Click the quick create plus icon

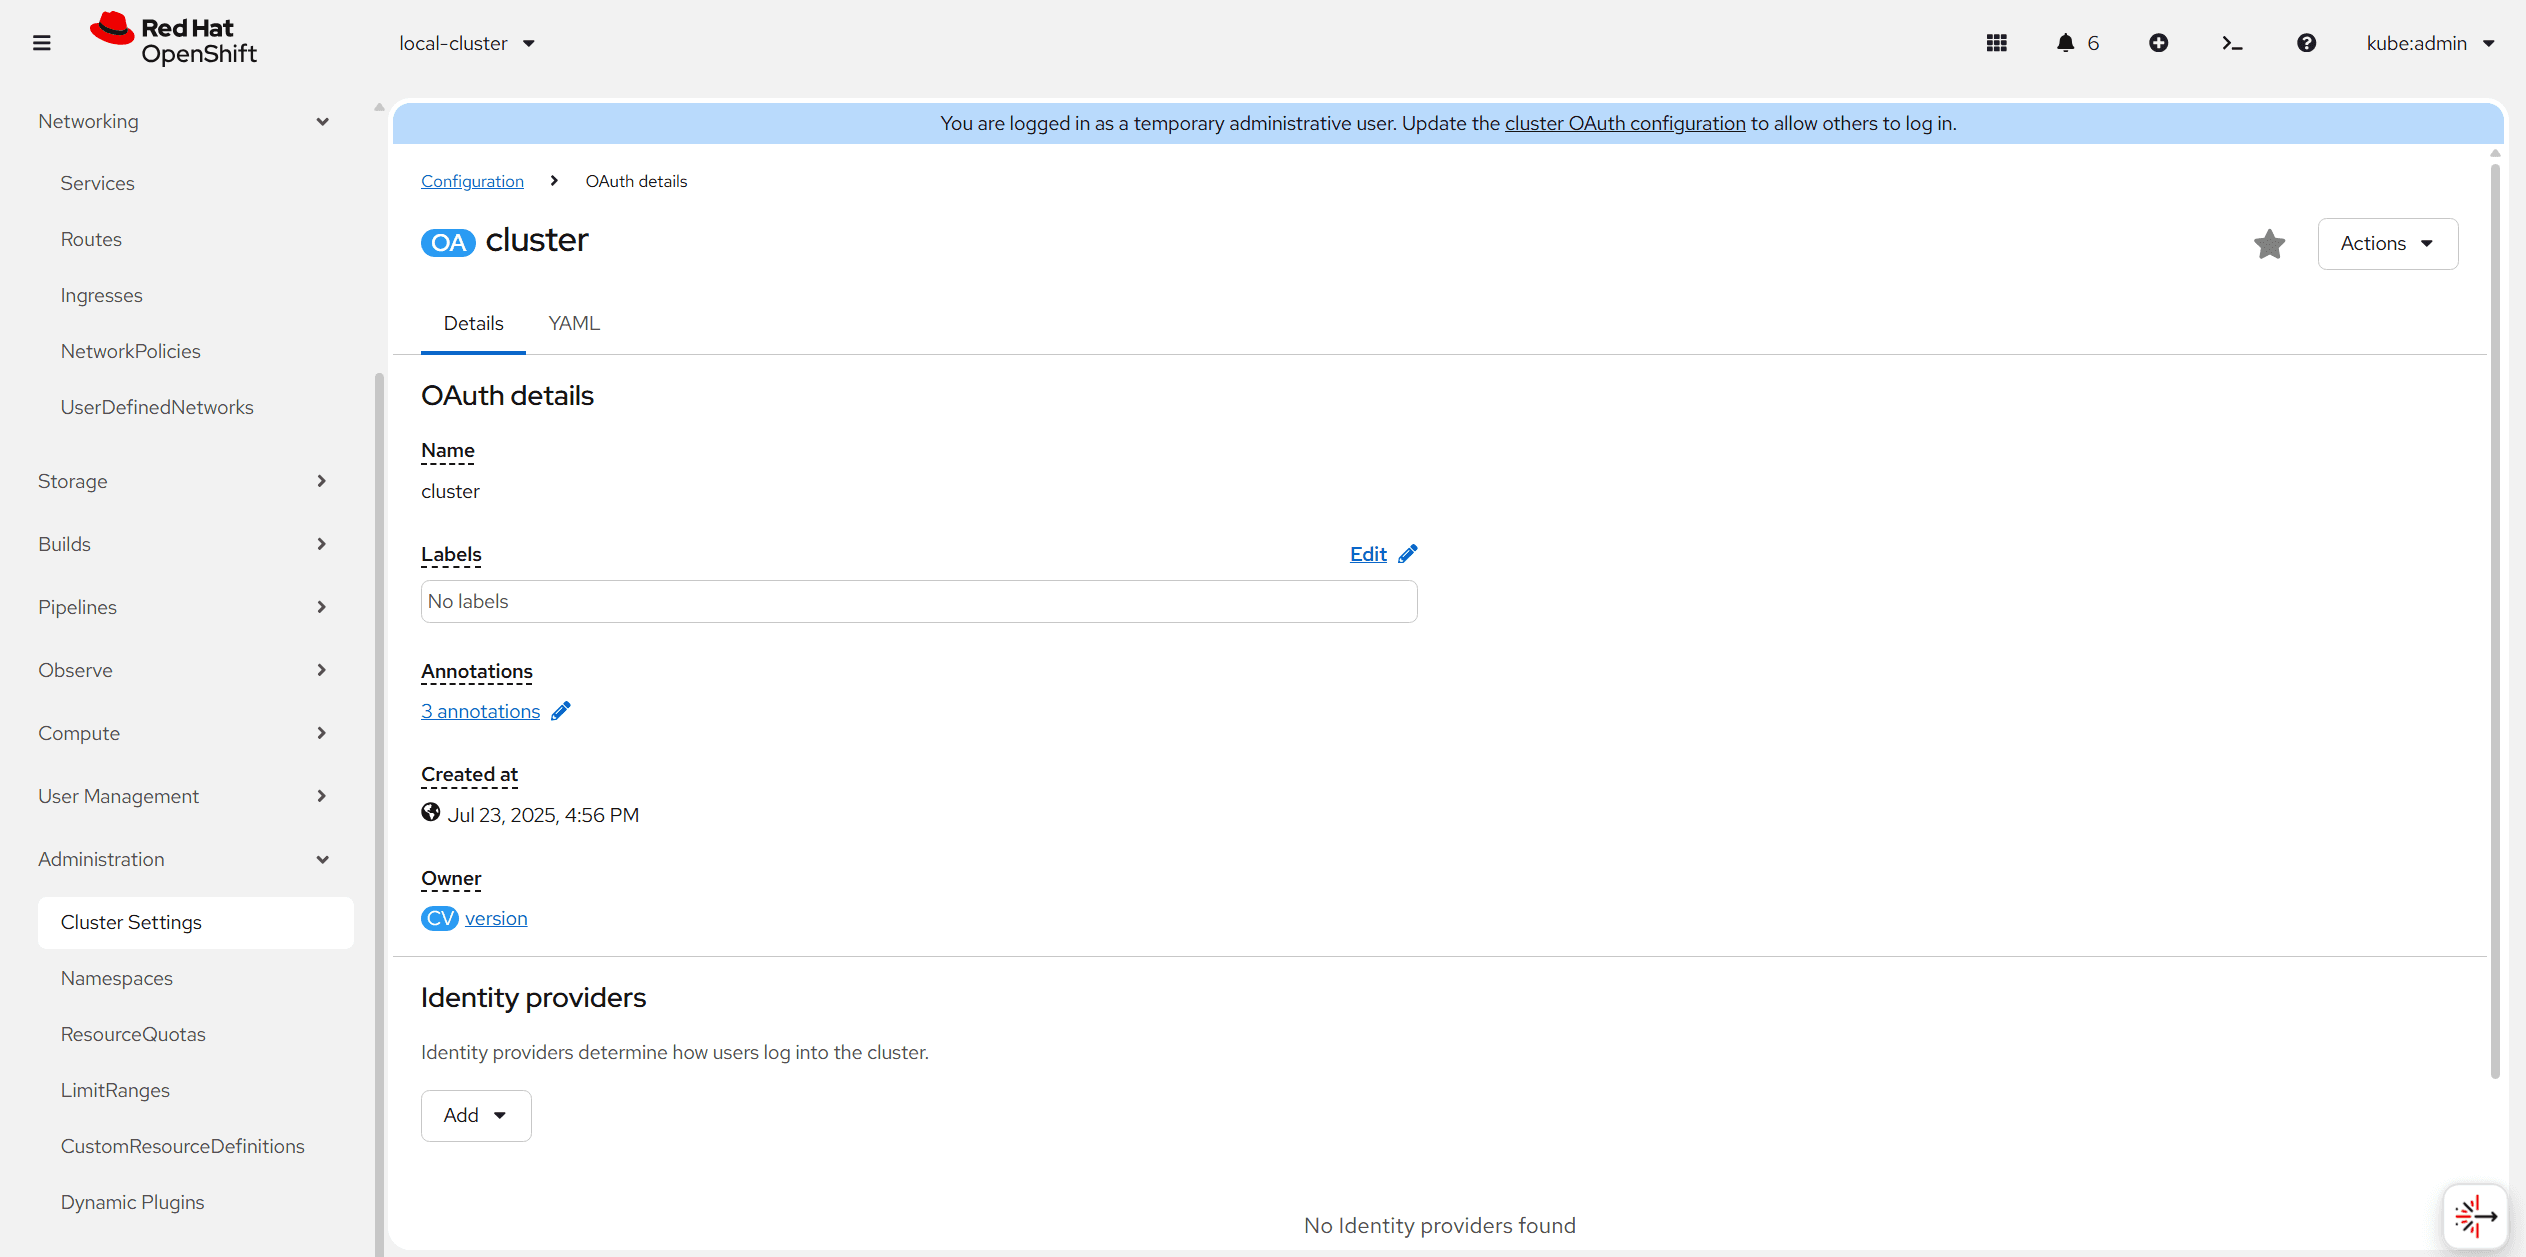pyautogui.click(x=2158, y=43)
